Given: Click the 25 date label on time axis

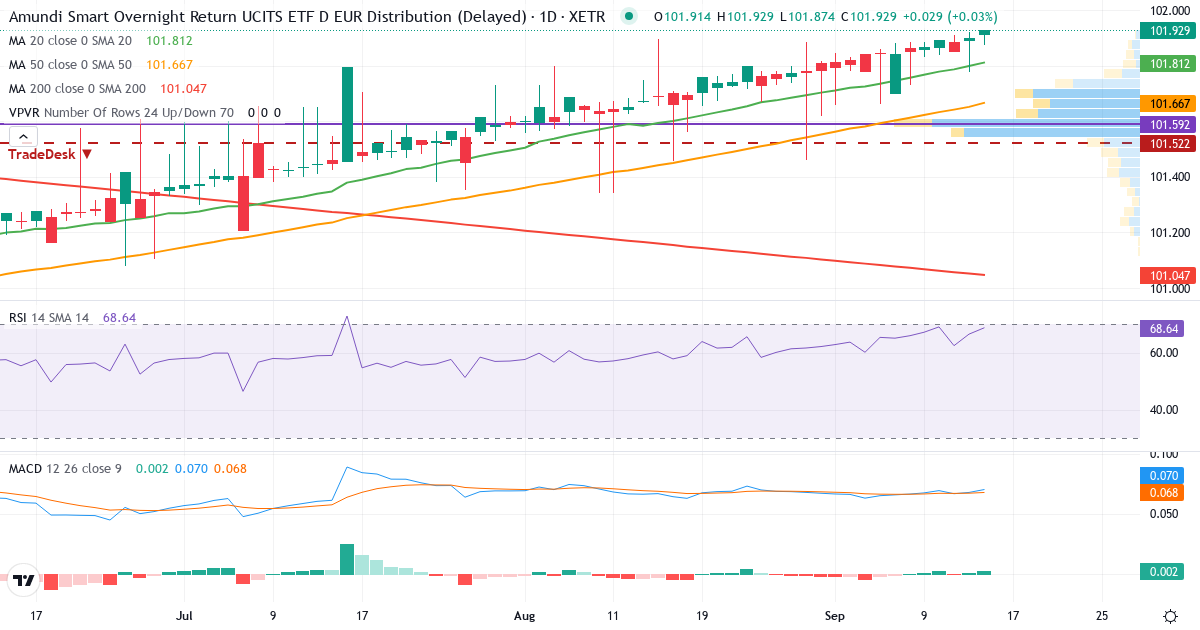Looking at the screenshot, I should pyautogui.click(x=1101, y=616).
